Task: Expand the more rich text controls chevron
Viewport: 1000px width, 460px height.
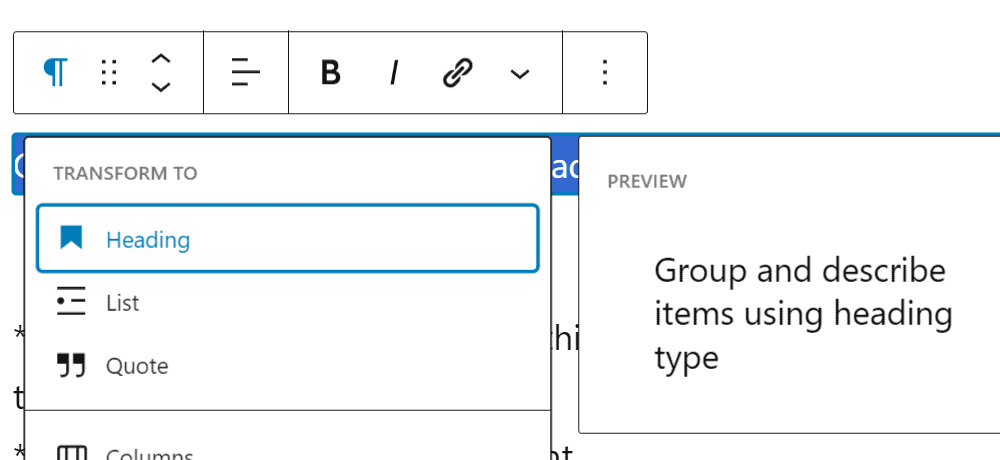Action: click(x=519, y=73)
